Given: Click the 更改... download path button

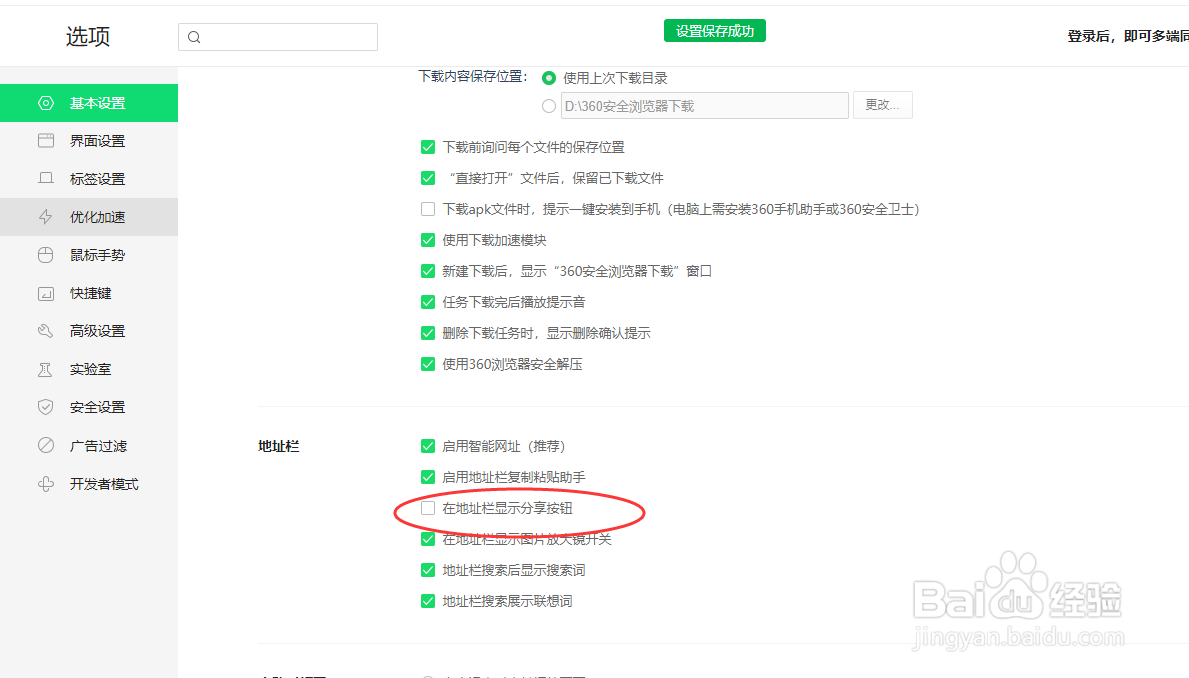Looking at the screenshot, I should coord(883,105).
